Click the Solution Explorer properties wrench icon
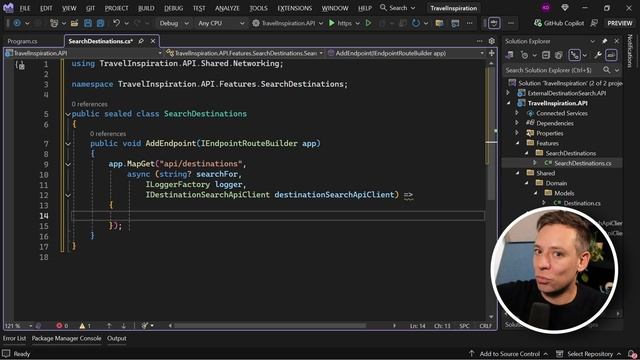 [x=598, y=55]
